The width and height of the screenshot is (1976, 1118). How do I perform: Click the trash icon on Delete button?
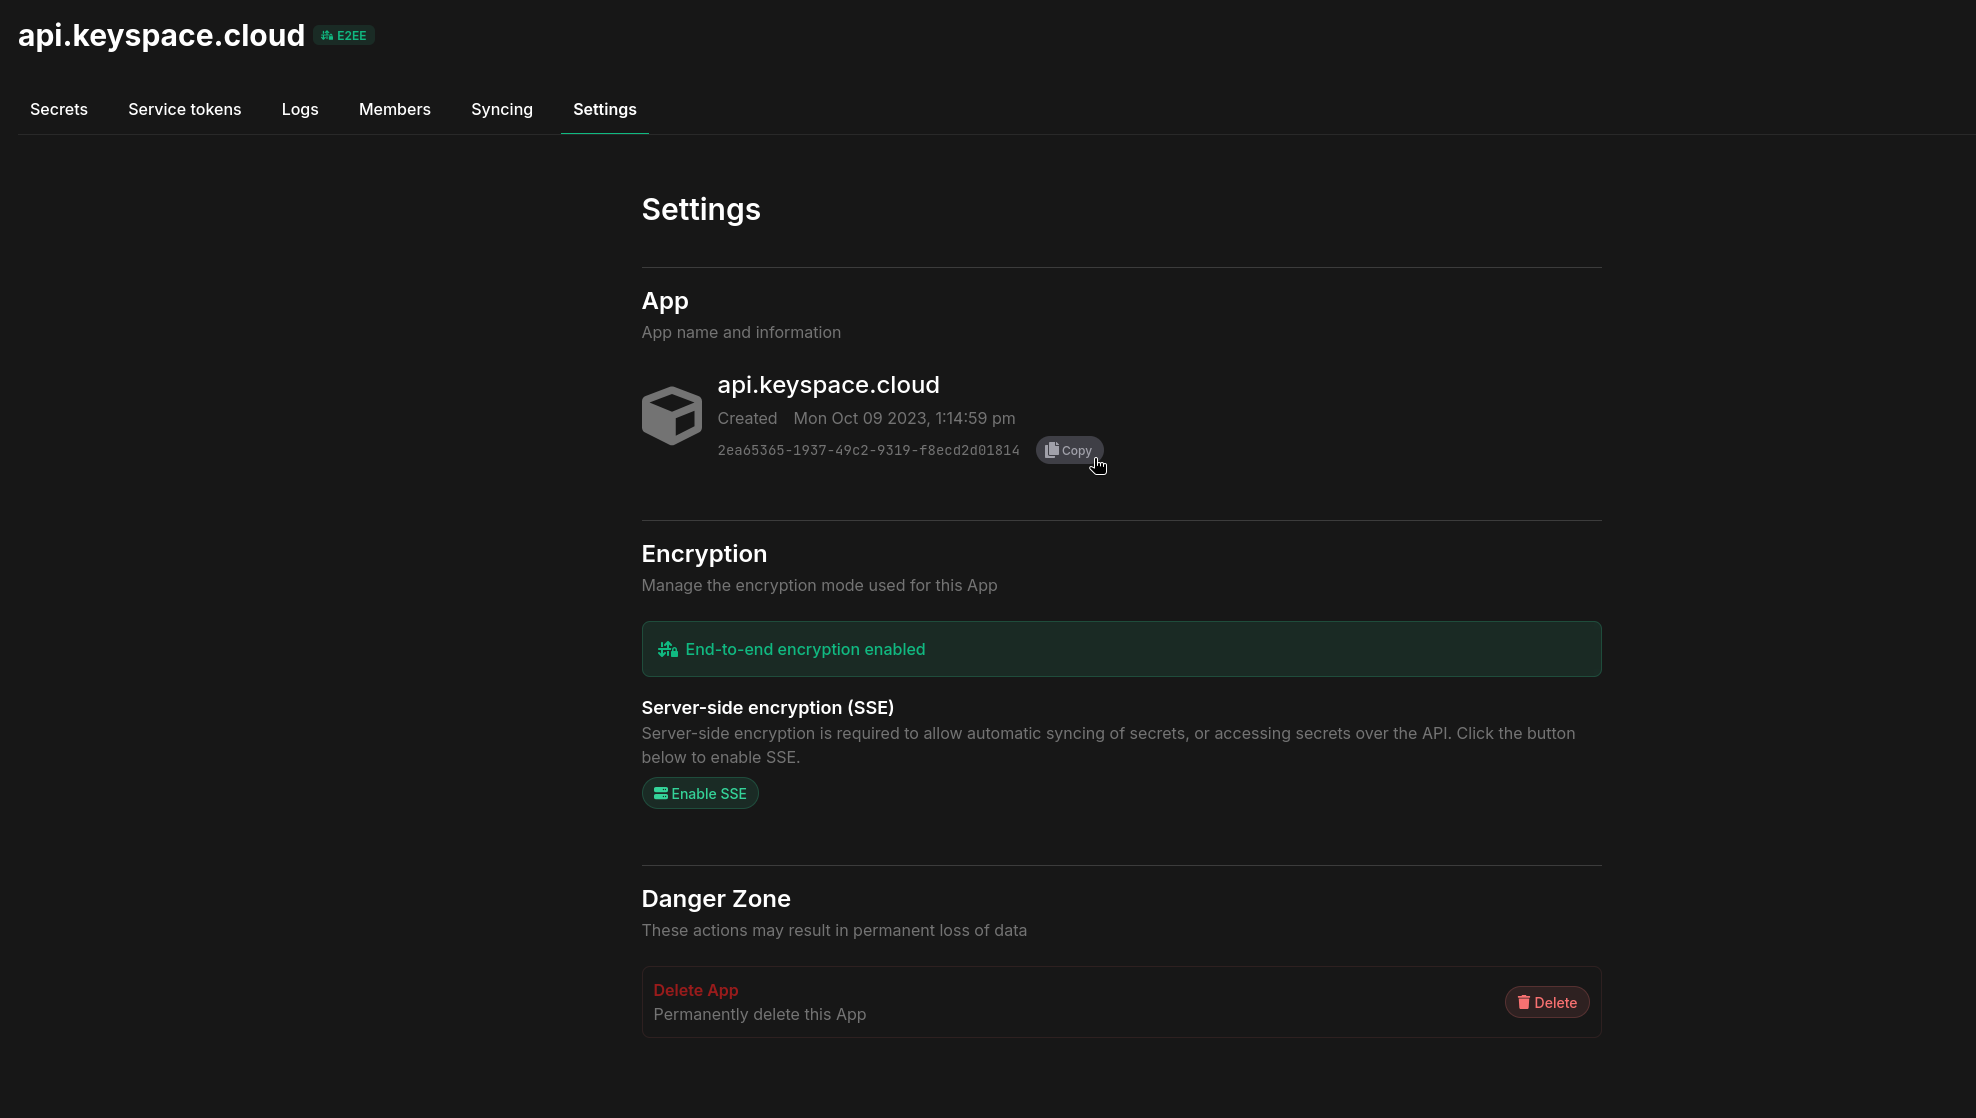pyautogui.click(x=1523, y=1003)
